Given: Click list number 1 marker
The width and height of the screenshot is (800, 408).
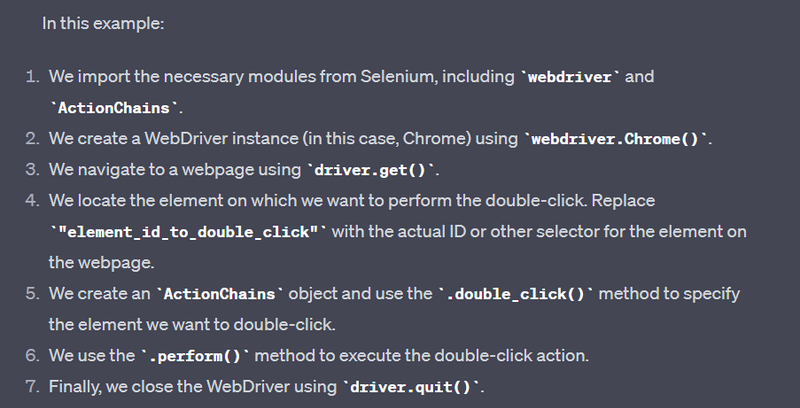Looking at the screenshot, I should click(x=32, y=77).
